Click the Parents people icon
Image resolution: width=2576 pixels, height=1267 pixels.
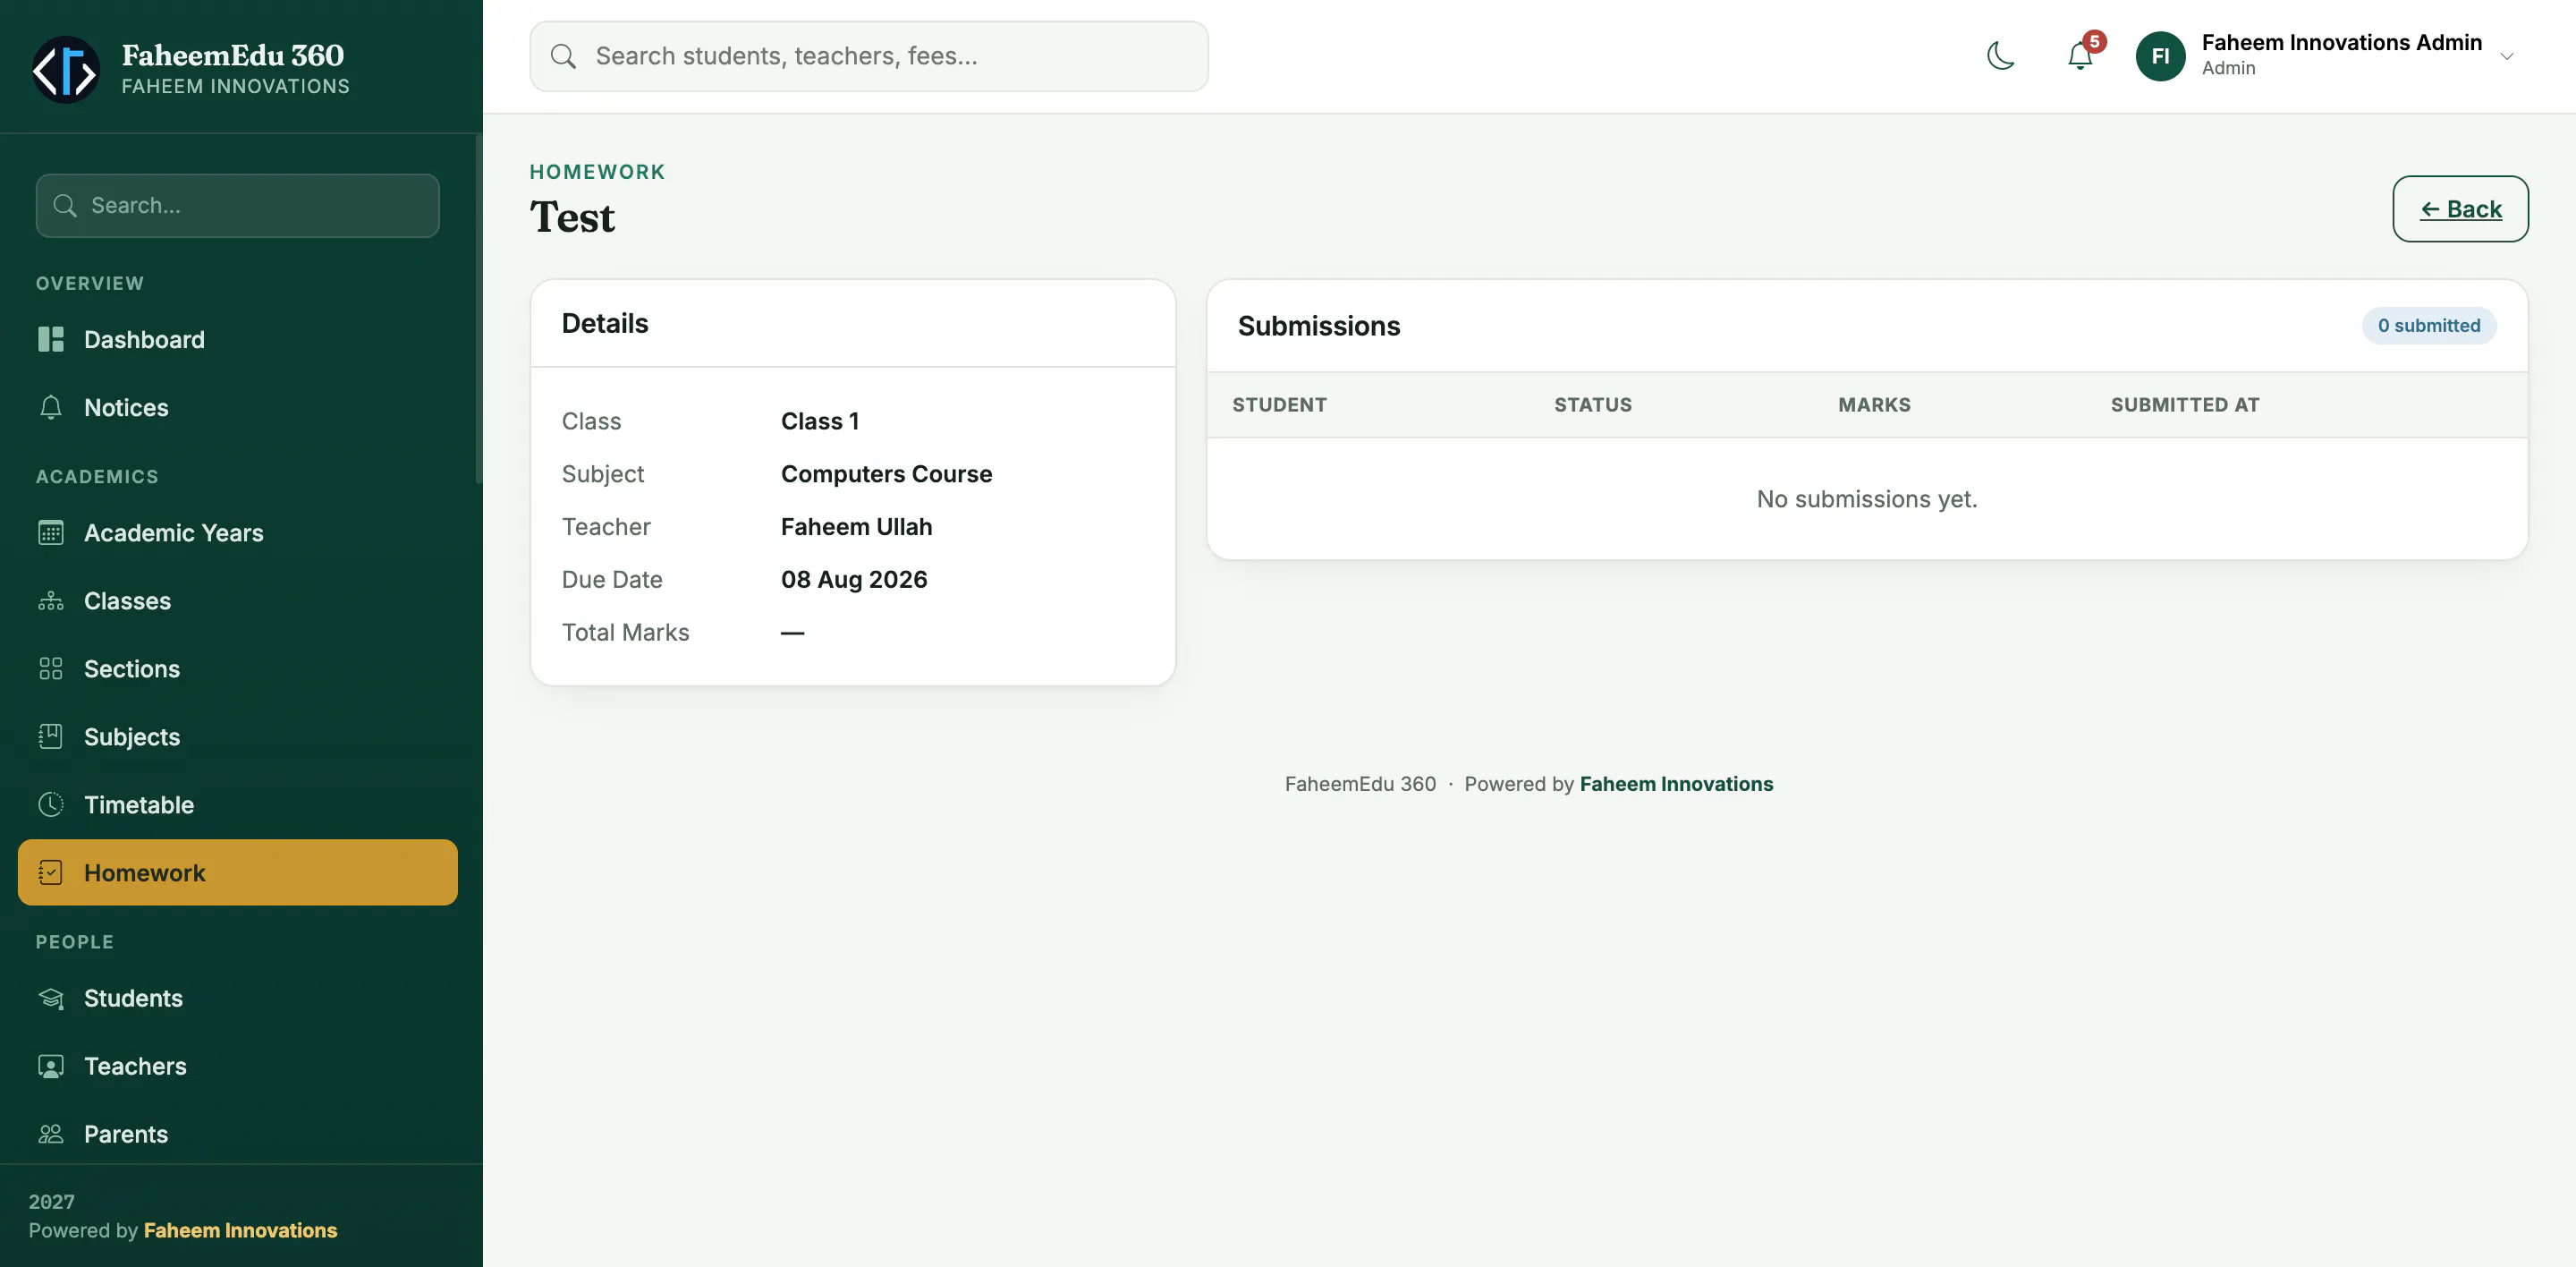pyautogui.click(x=51, y=1134)
